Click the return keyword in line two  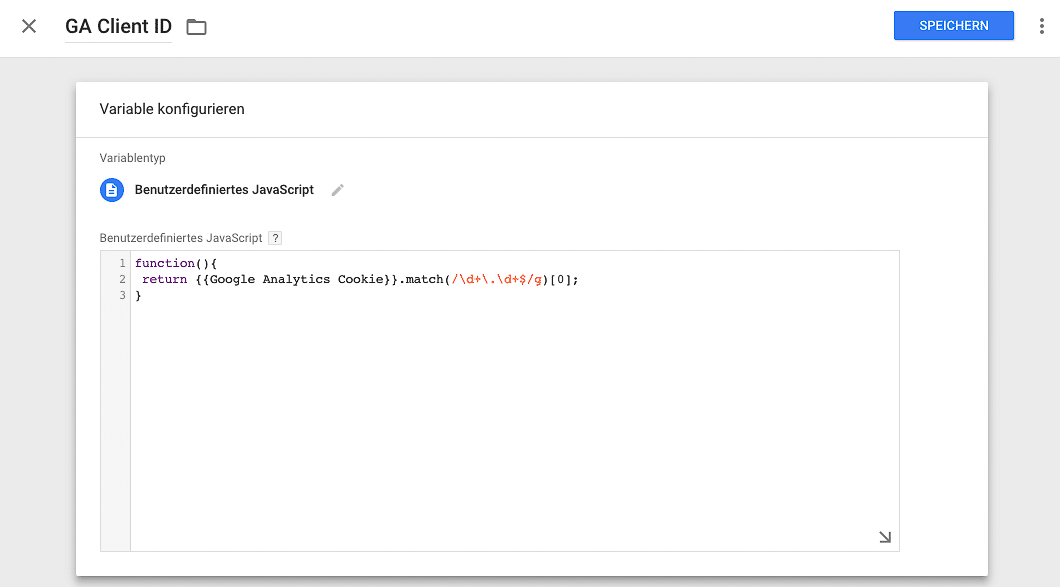(164, 279)
